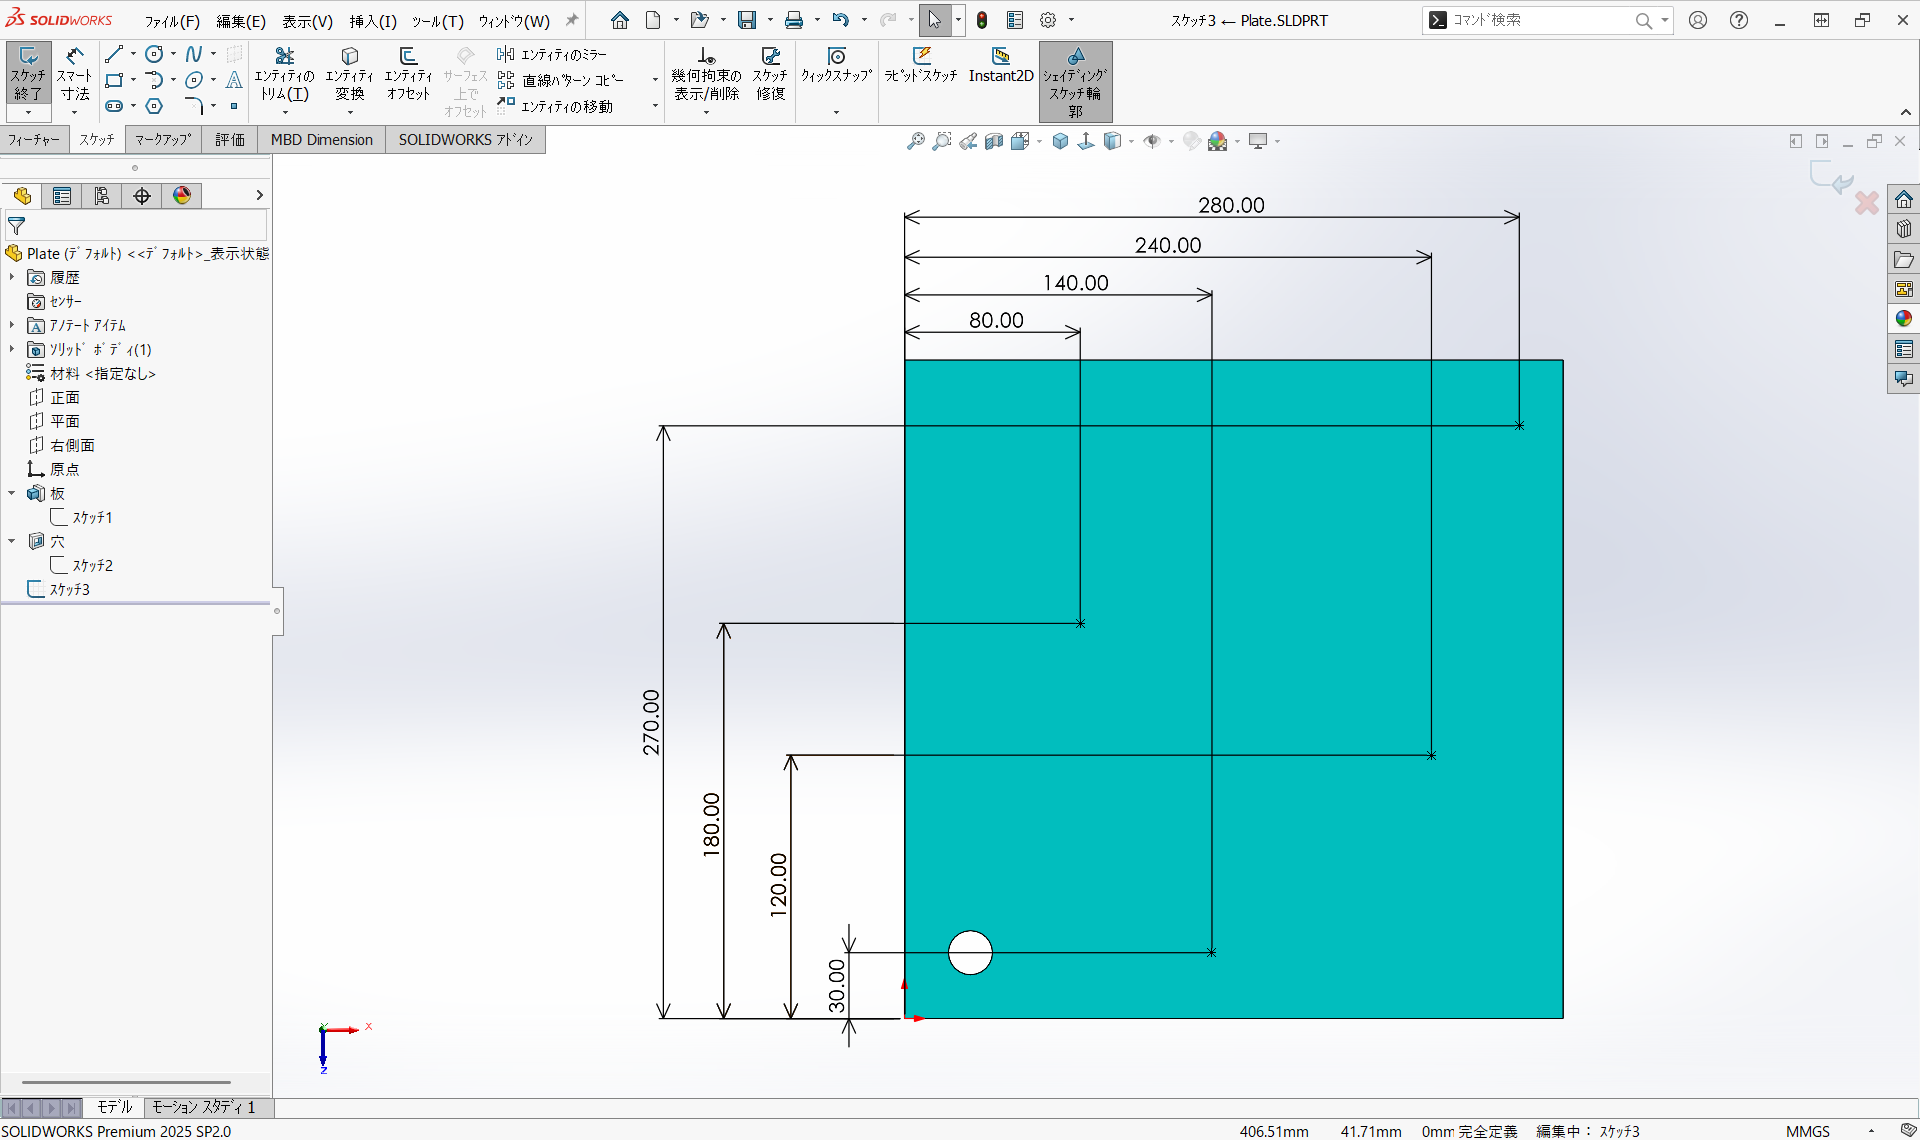Open Repair Sketch (スケッチ修復)
1920x1140 pixels.
pos(770,75)
